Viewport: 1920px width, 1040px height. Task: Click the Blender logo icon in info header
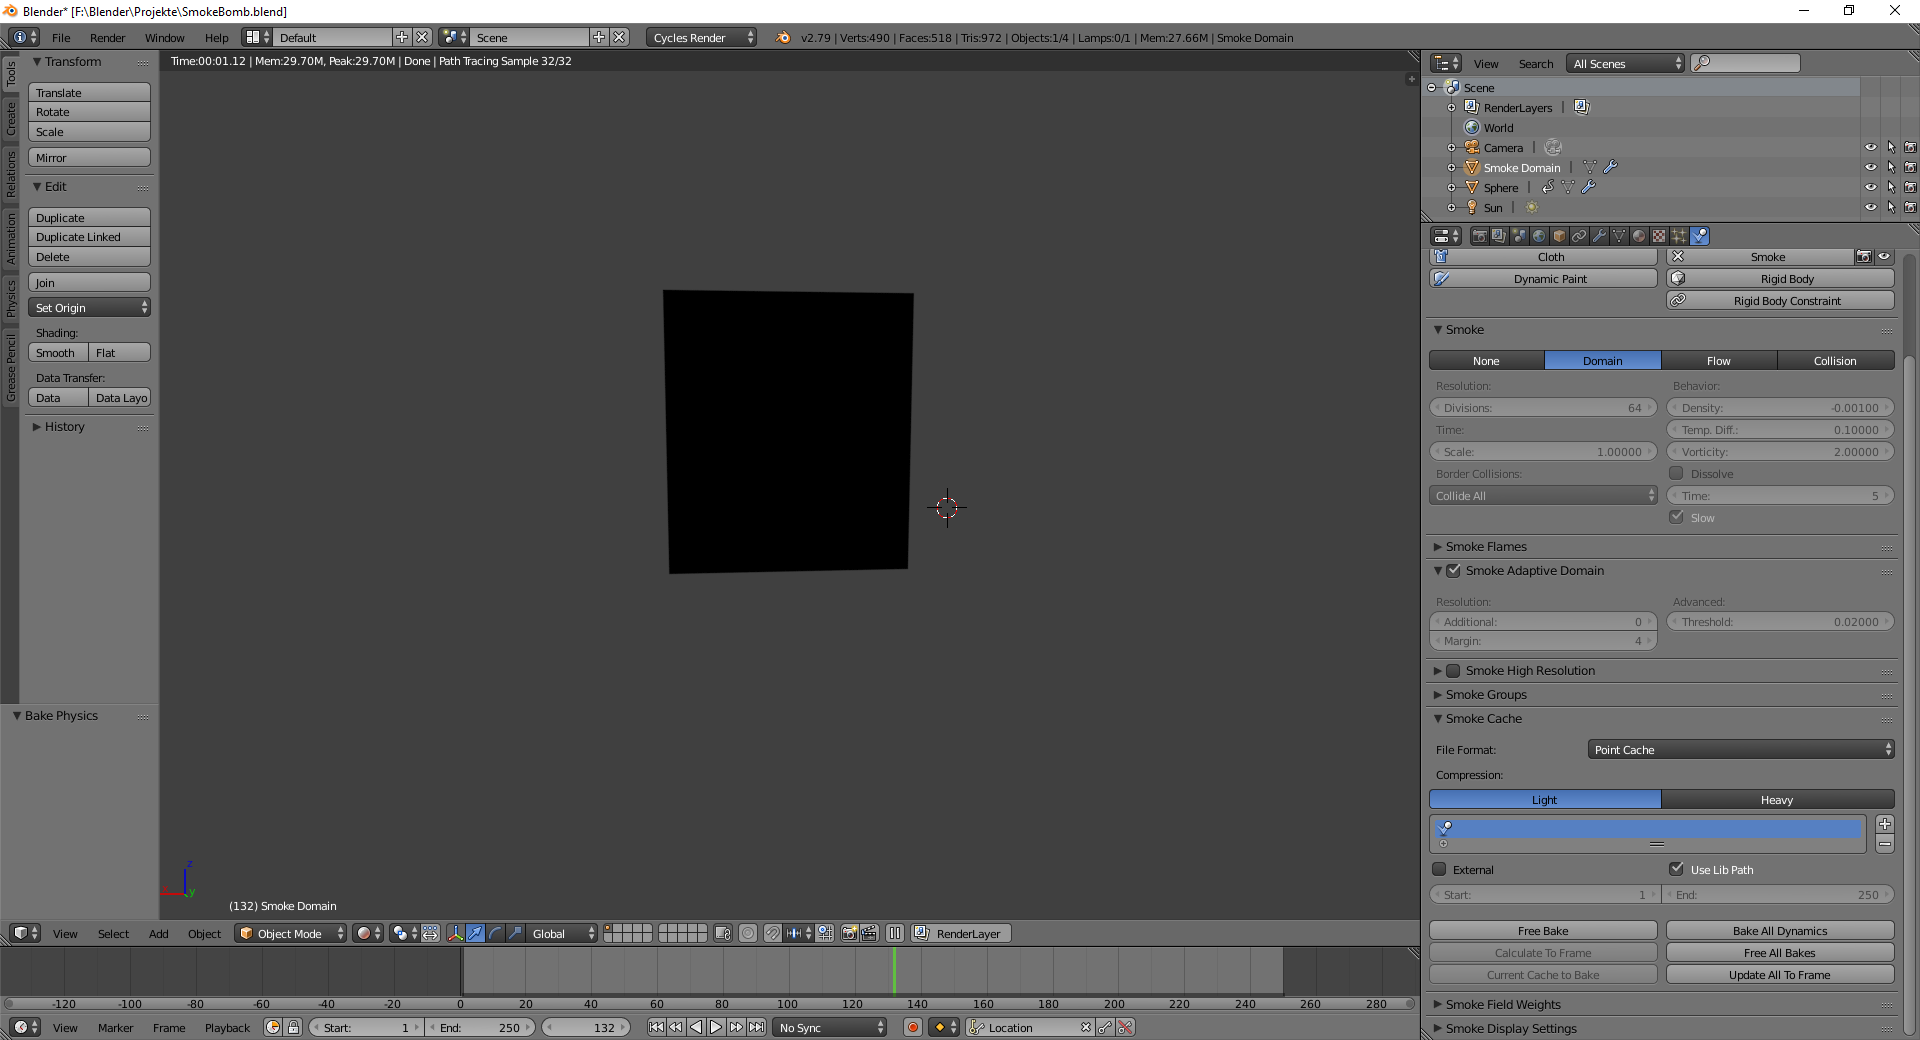pos(783,37)
